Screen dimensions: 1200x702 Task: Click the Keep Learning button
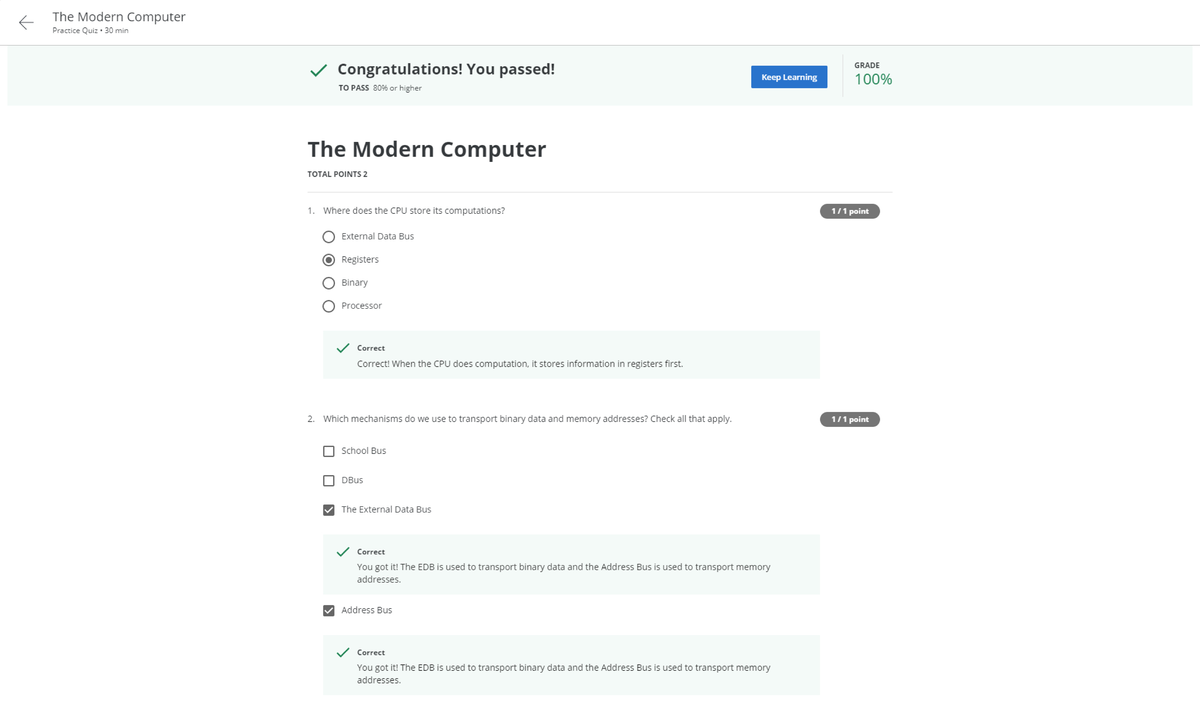[788, 77]
